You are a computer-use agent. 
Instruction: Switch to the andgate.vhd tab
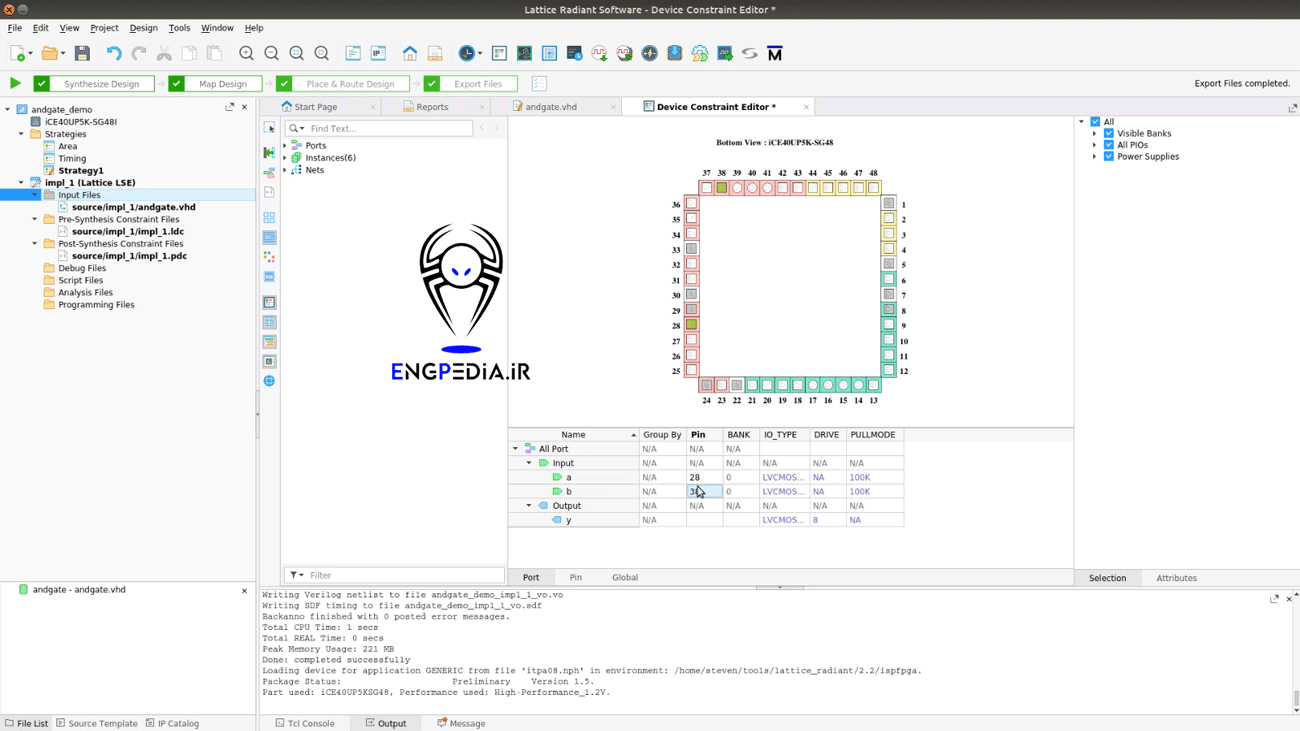coord(550,107)
